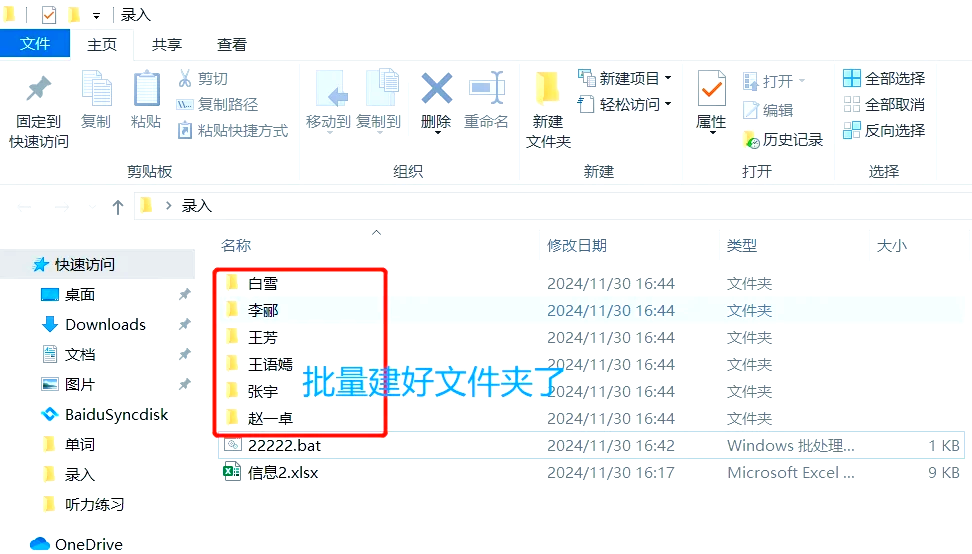Open Customize Quick Access Toolbar dropdown

tap(96, 15)
